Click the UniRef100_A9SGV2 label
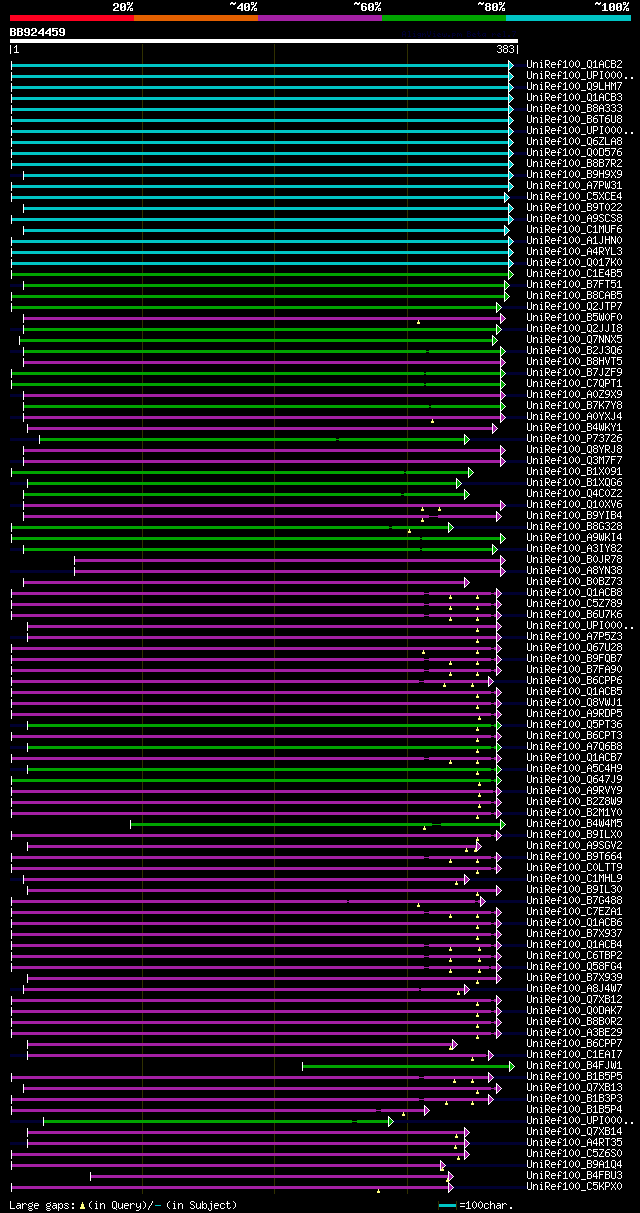Viewport: 640px width, 1213px height. point(574,846)
